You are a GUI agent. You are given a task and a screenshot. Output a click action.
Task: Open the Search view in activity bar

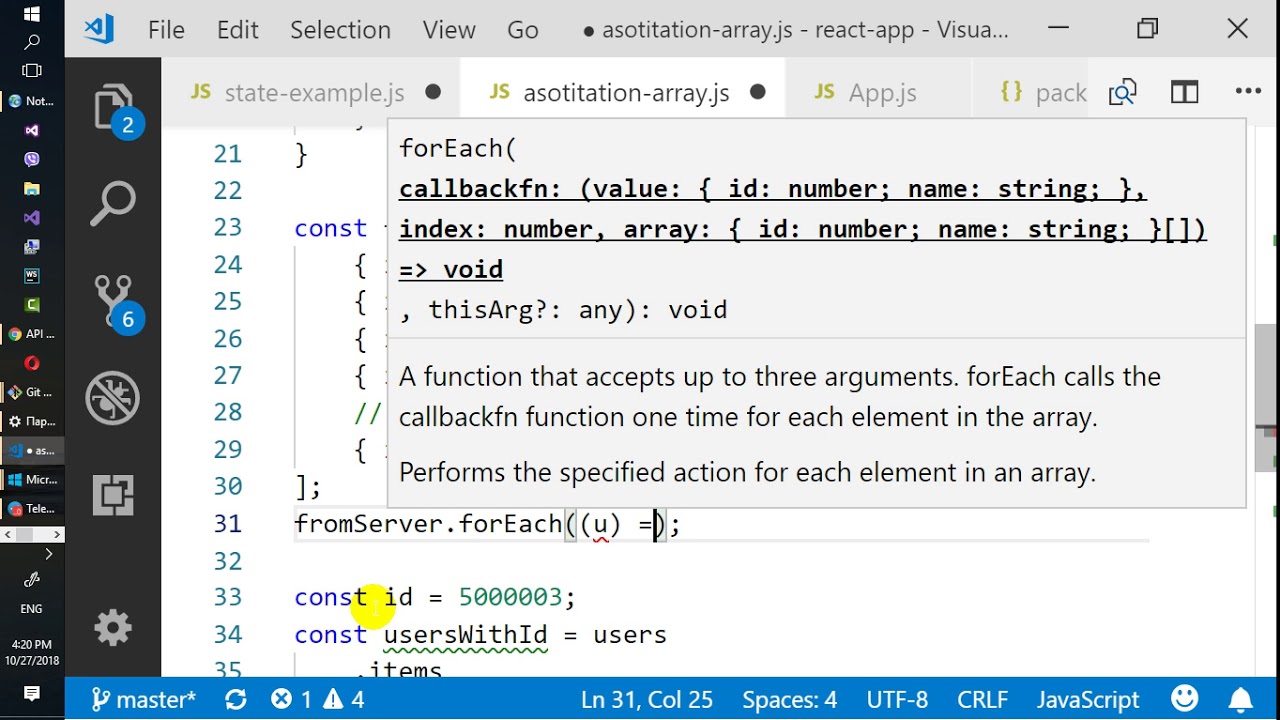pyautogui.click(x=113, y=204)
